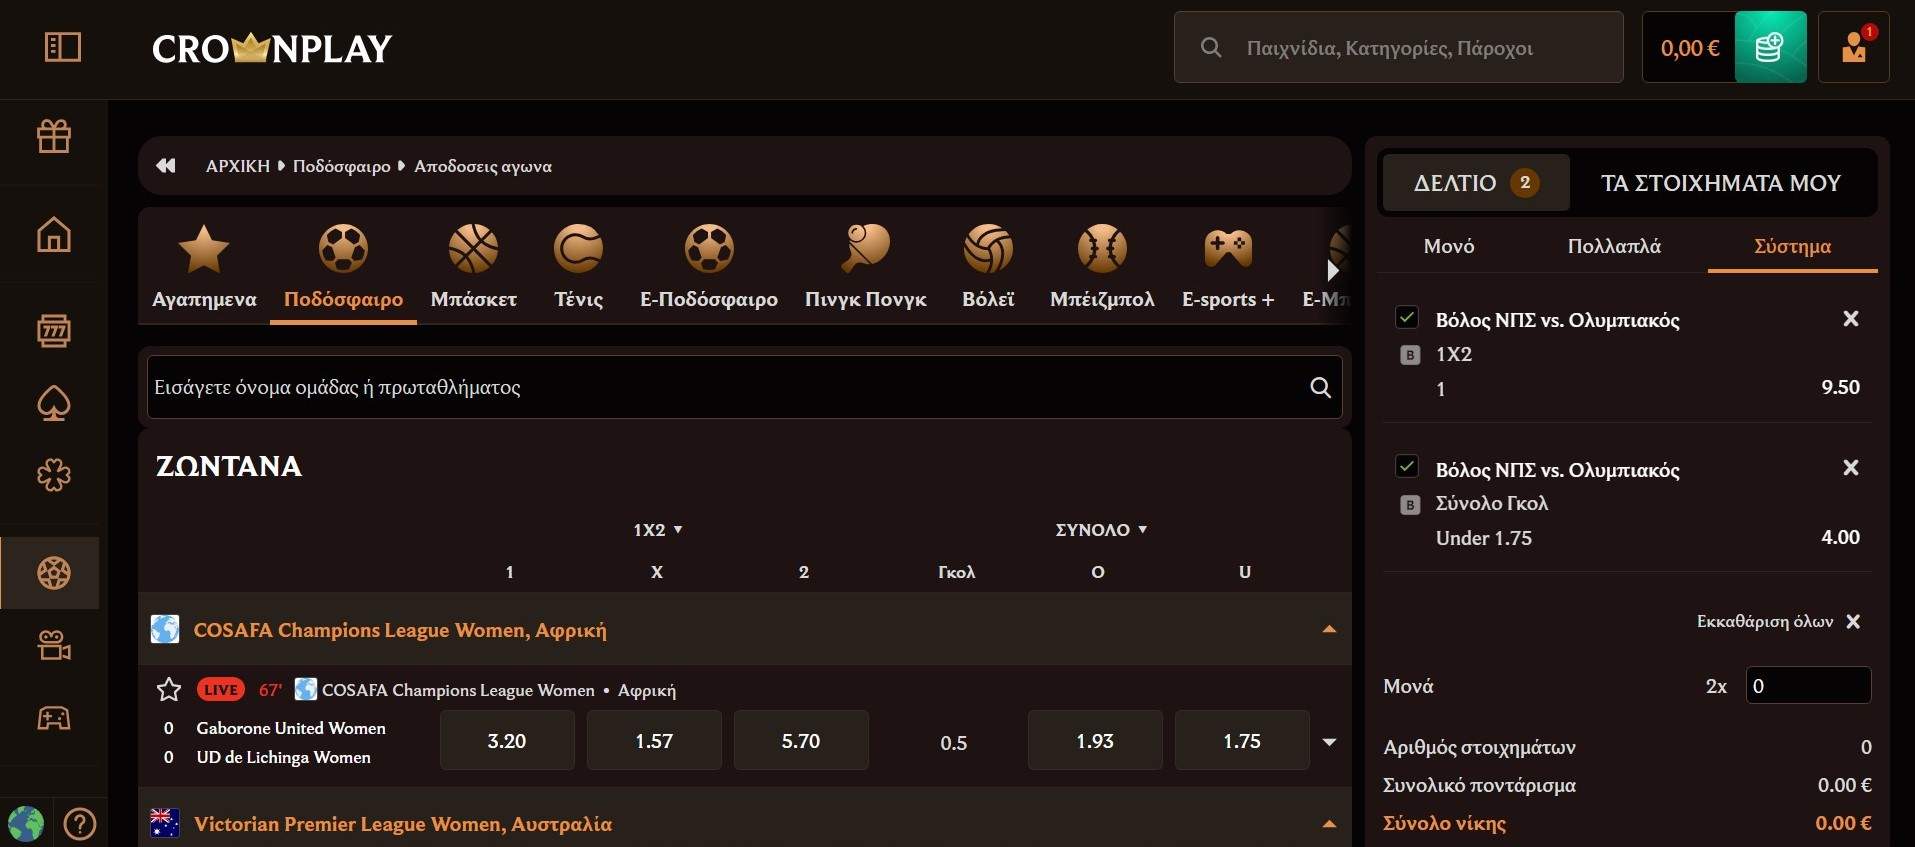This screenshot has height=847, width=1915.
Task: Select the E-Ποδόσφαιρο sport tab
Action: tap(709, 267)
